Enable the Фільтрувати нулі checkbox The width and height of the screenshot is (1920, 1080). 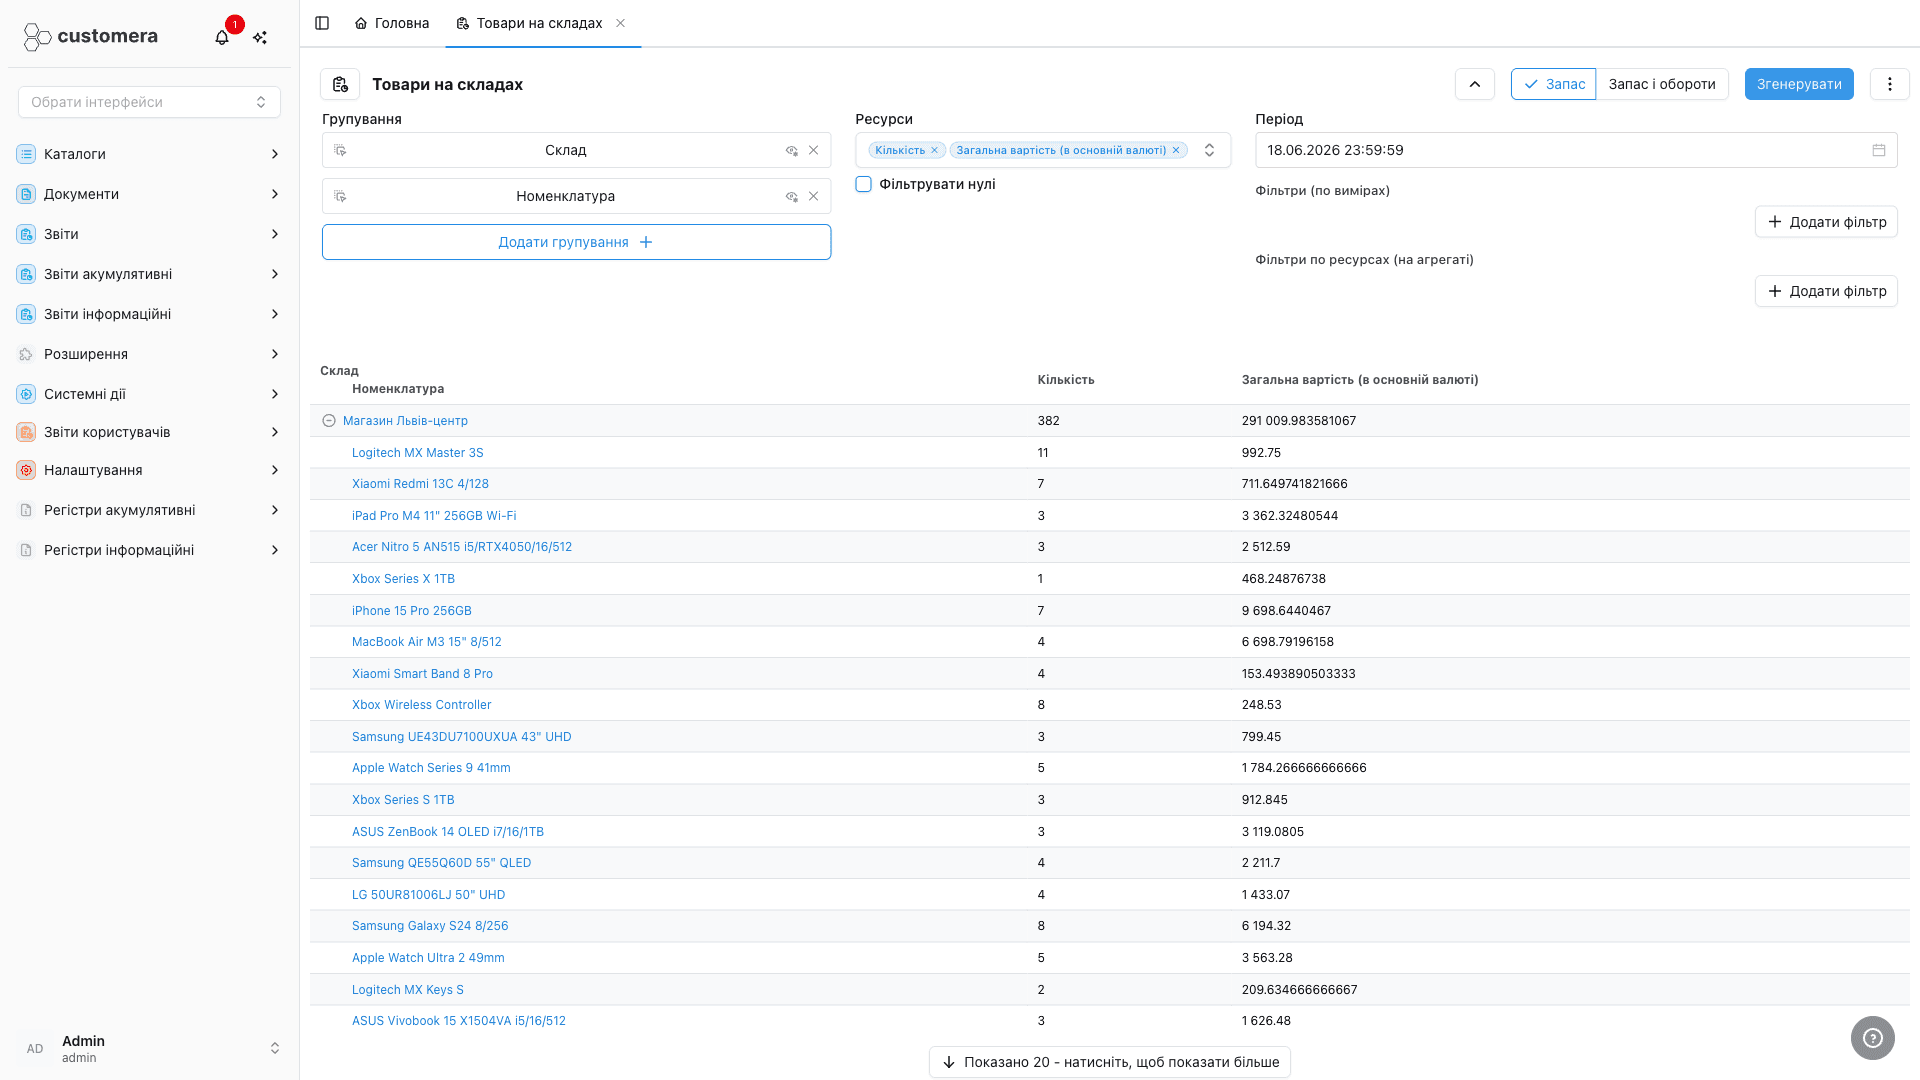tap(864, 184)
